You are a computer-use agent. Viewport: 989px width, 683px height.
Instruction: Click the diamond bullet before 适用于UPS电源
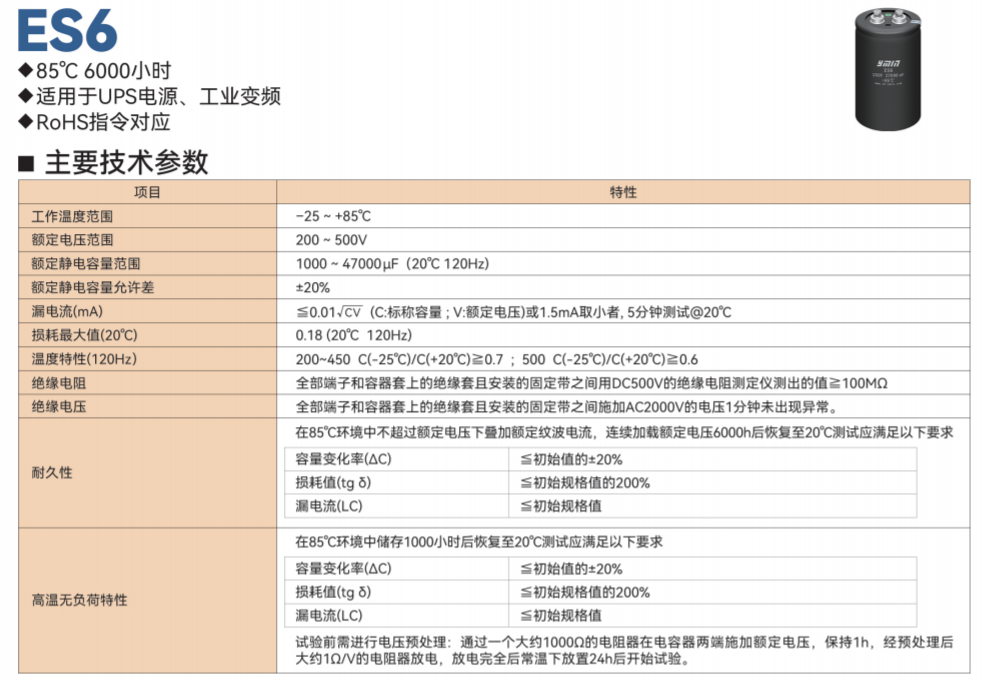tap(26, 97)
